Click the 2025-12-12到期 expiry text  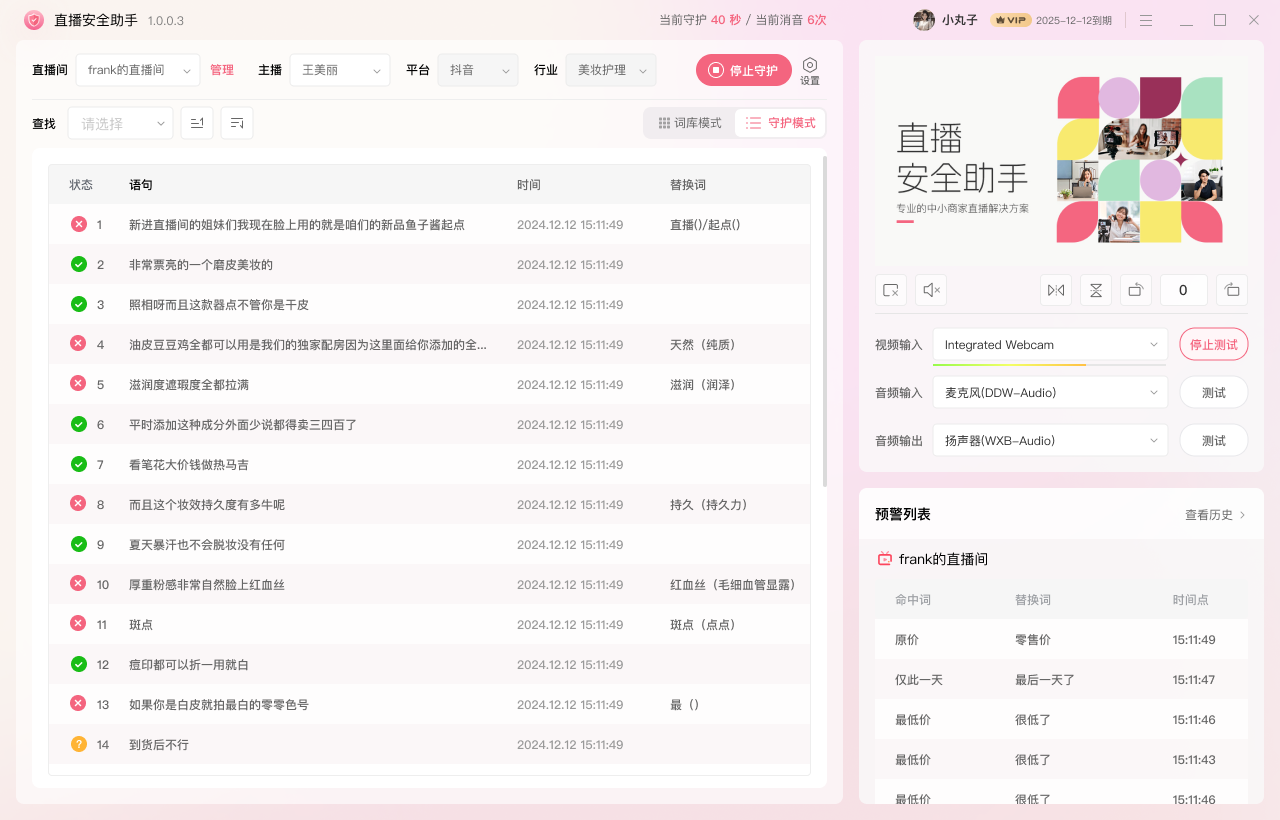1074,20
